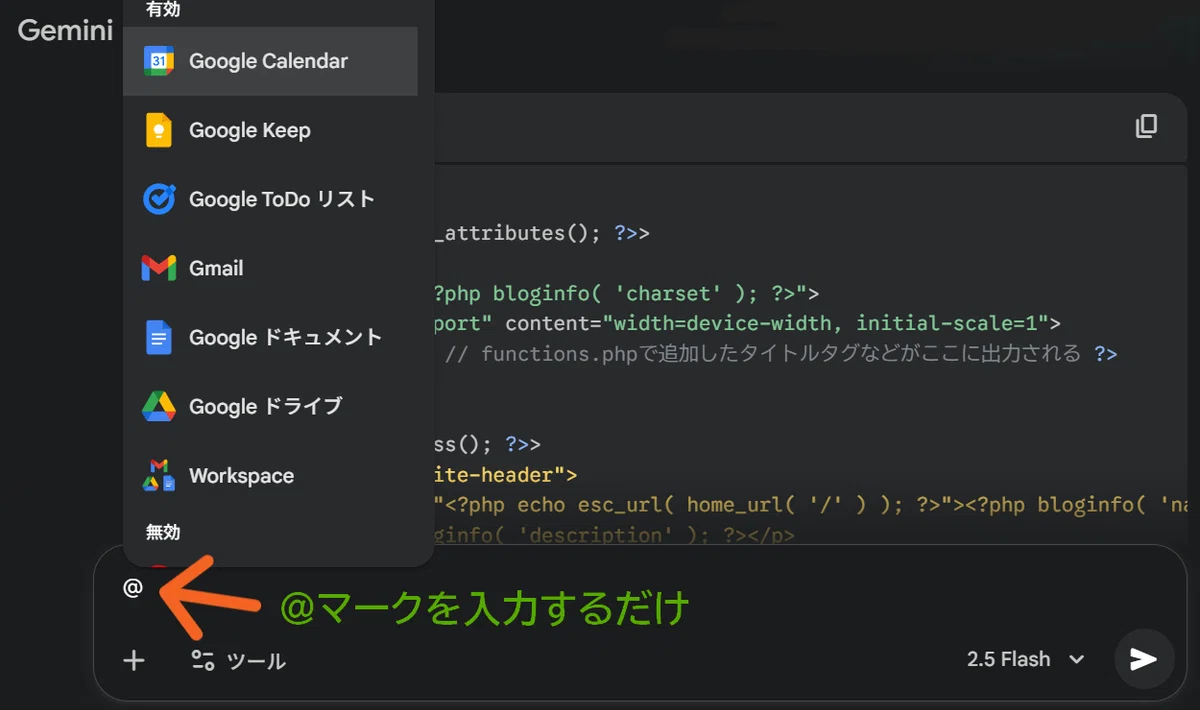This screenshot has height=710, width=1200.
Task: Choose Google ToDo リスト extension
Action: [270, 199]
